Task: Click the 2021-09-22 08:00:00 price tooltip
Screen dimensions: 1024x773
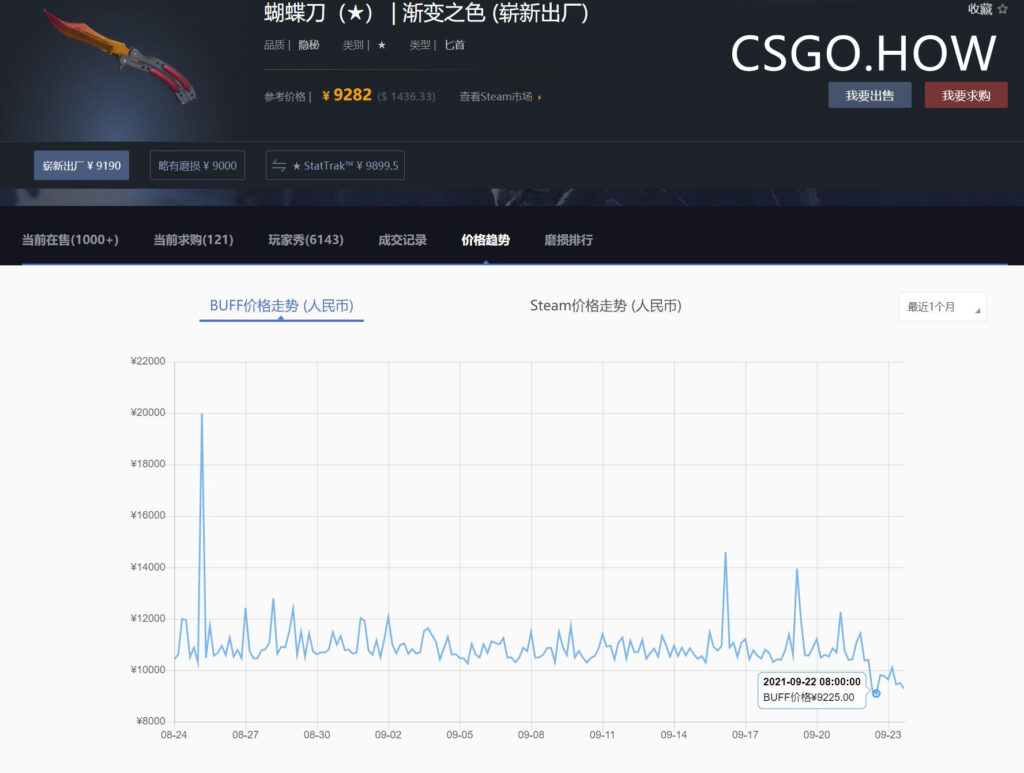Action: click(x=812, y=689)
